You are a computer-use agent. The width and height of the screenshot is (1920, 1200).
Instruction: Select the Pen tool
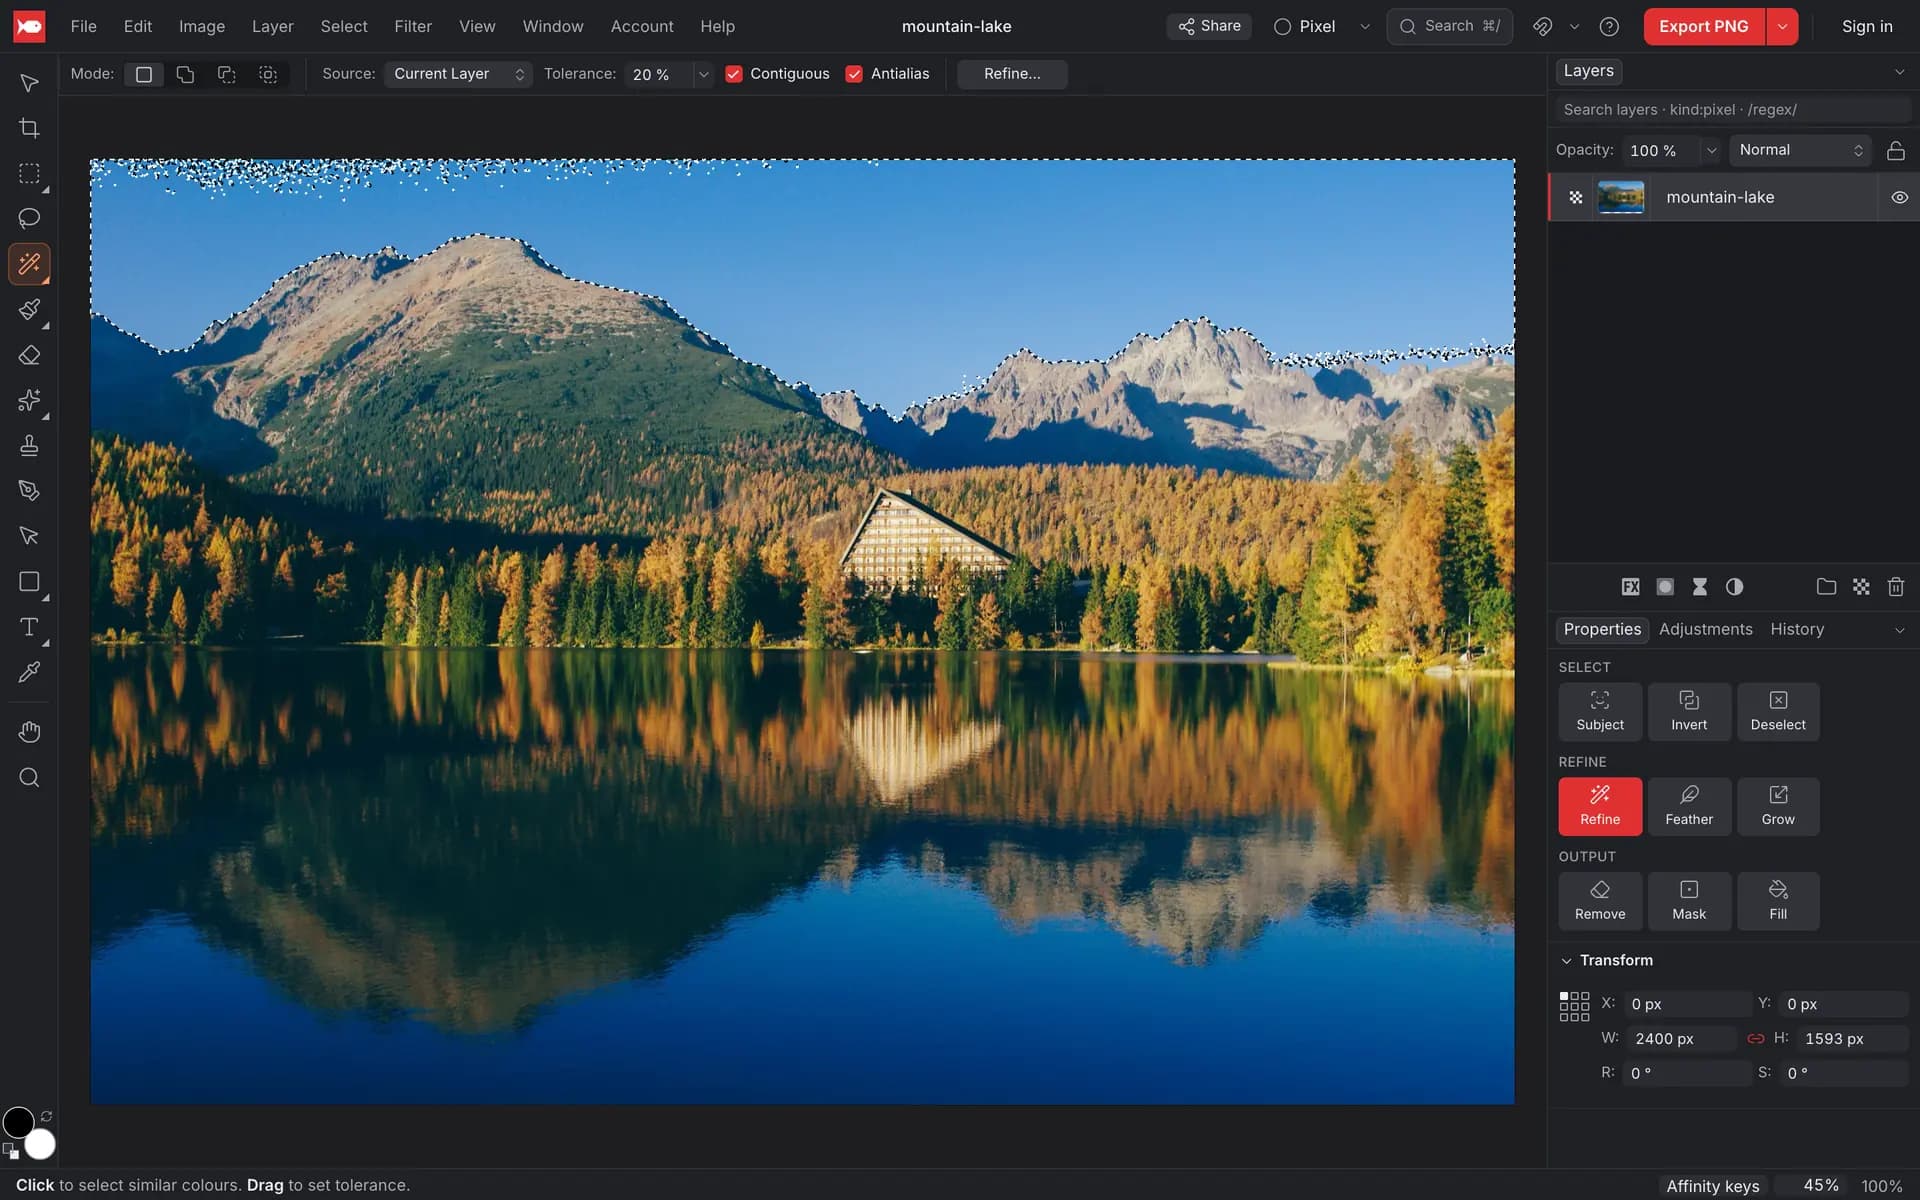click(x=29, y=490)
